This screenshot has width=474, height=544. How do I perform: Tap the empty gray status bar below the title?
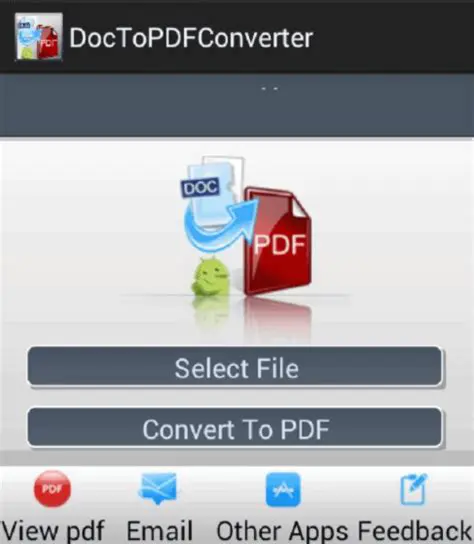[237, 105]
